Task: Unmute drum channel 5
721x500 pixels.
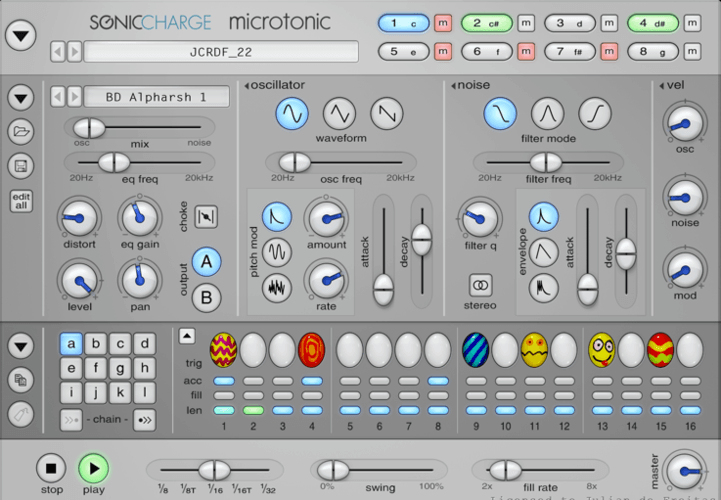Action: click(443, 52)
